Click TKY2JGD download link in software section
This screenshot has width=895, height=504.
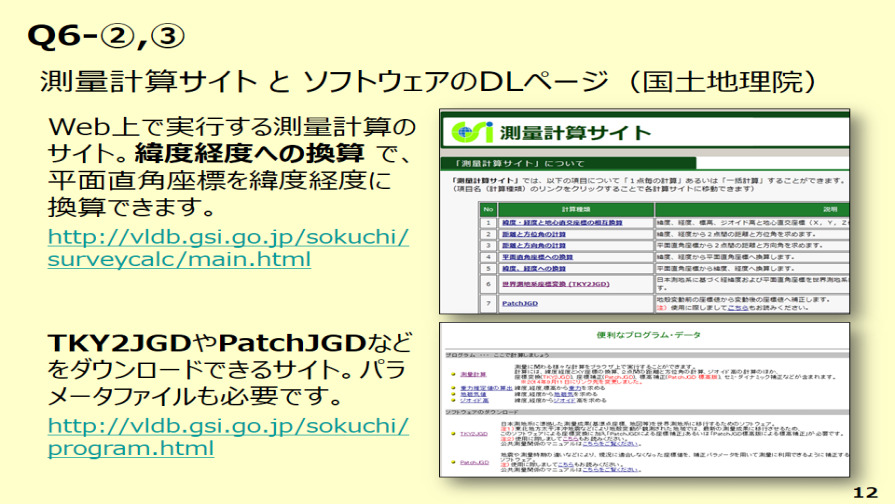pyautogui.click(x=472, y=435)
